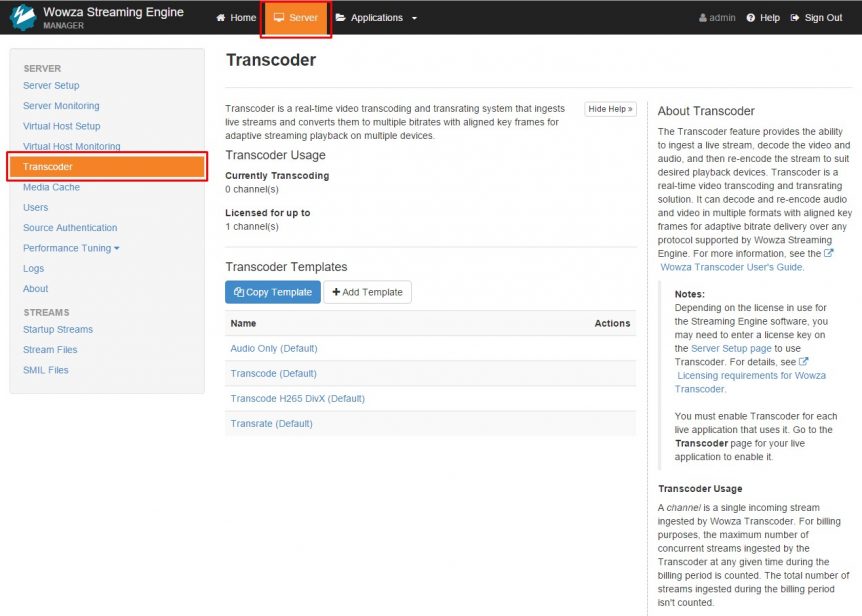Screen dimensions: 862x616
Task: Click the admin user icon
Action: 703,17
